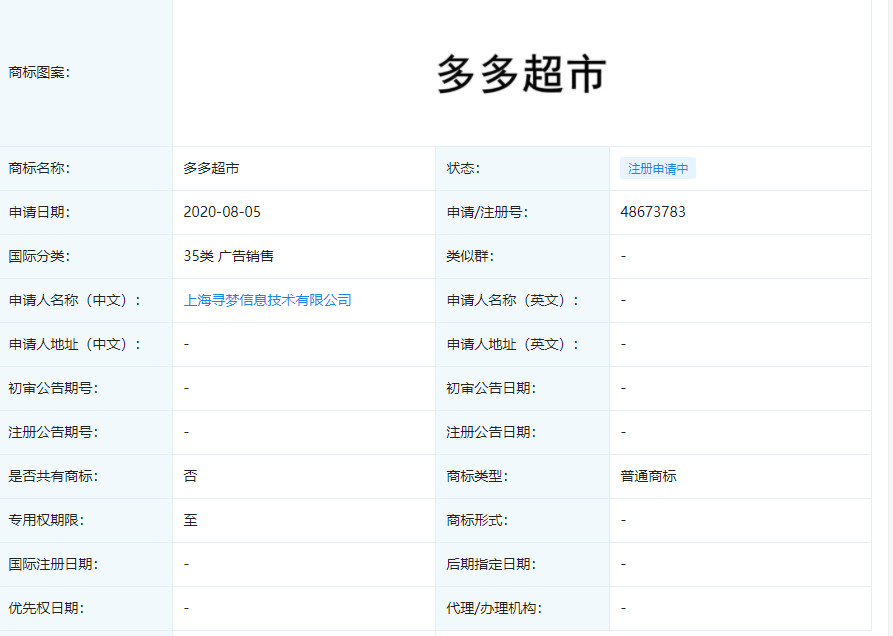Click the 申请人名称（中文） label
This screenshot has height=636, width=893.
click(75, 300)
